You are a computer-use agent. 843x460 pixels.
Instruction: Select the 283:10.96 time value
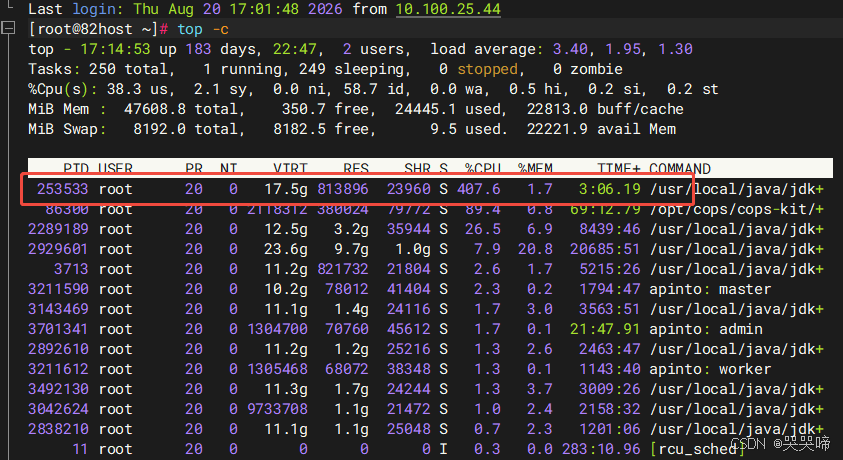601,449
